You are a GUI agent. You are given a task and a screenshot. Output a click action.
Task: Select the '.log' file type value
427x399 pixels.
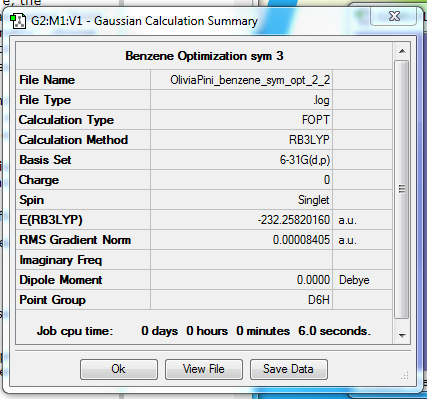pos(321,100)
